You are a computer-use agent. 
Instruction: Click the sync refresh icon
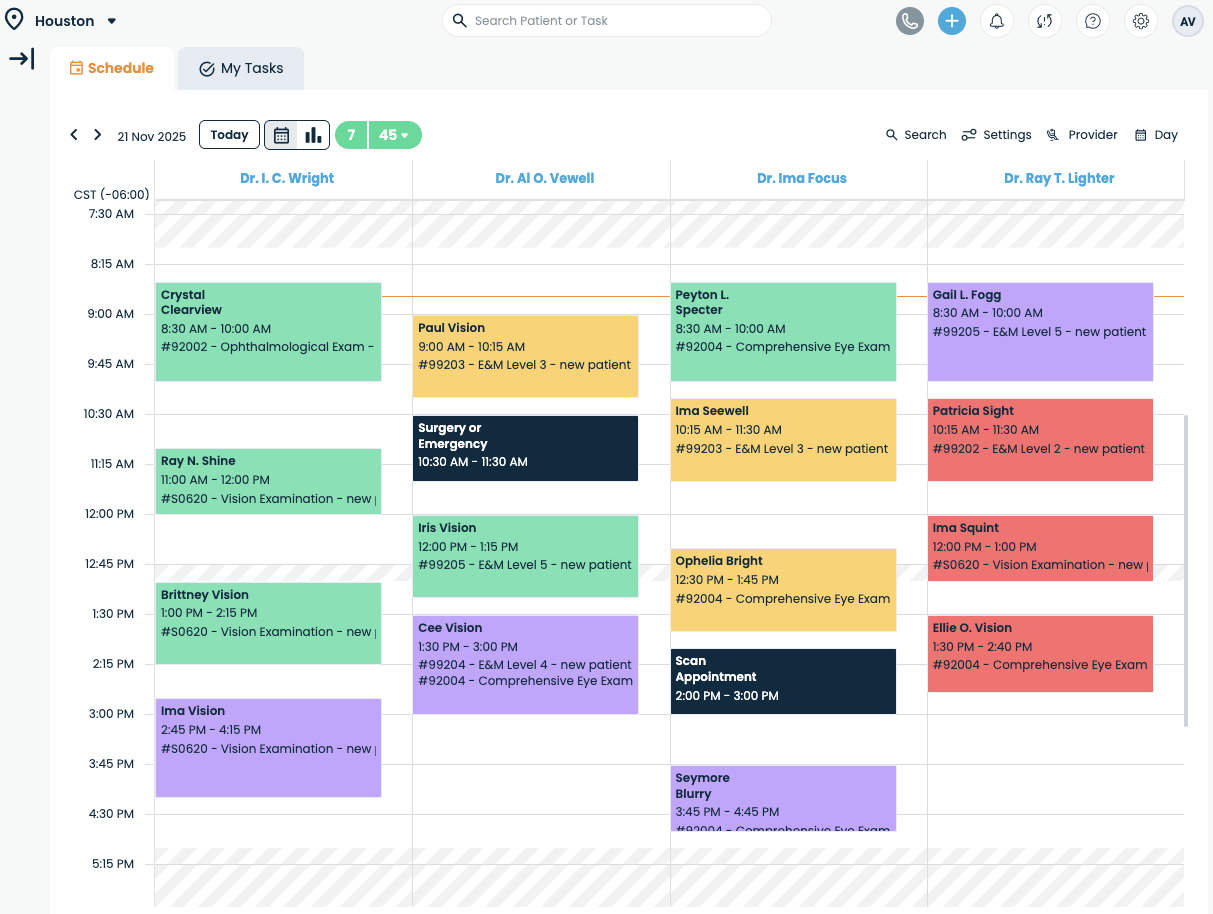click(1045, 21)
